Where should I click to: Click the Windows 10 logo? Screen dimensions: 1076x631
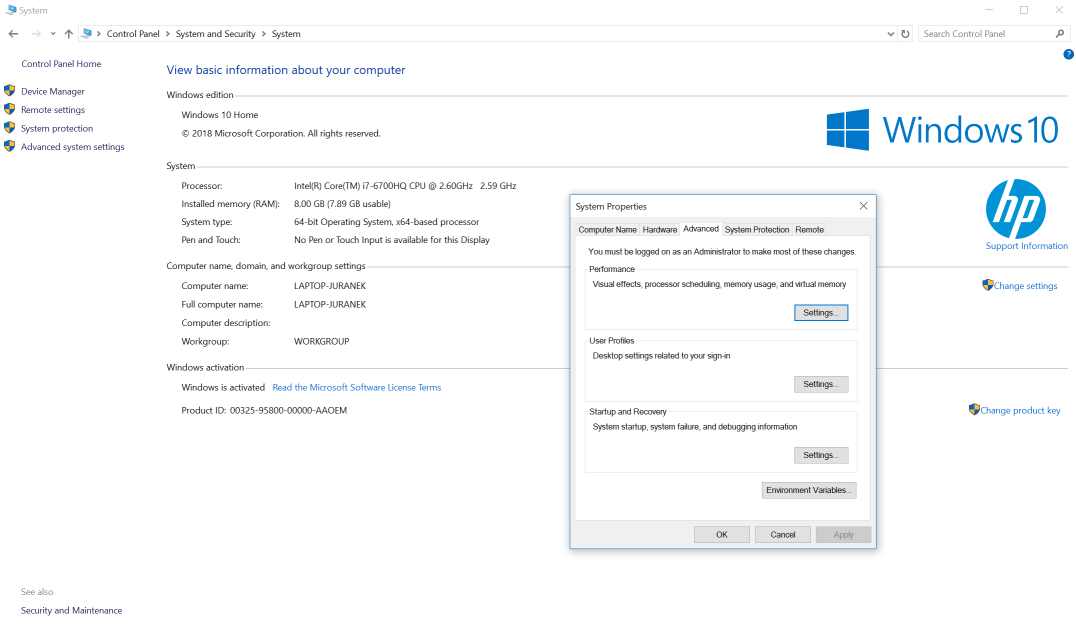942,130
